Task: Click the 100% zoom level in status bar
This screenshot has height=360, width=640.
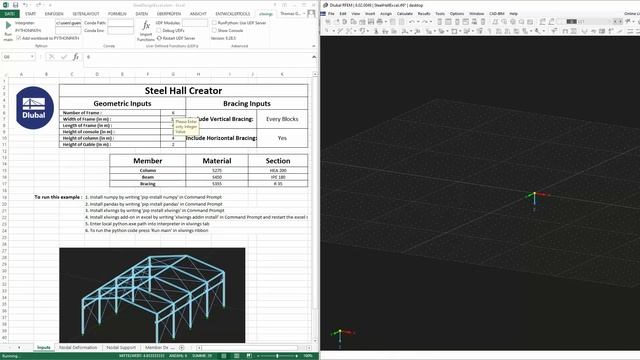Action: pos(308,356)
